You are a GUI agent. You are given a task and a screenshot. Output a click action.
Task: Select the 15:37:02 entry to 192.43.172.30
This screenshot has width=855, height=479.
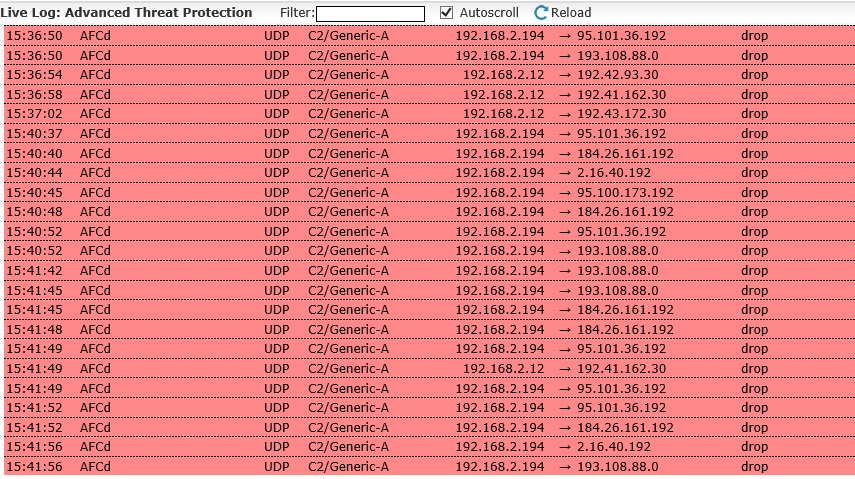point(429,114)
